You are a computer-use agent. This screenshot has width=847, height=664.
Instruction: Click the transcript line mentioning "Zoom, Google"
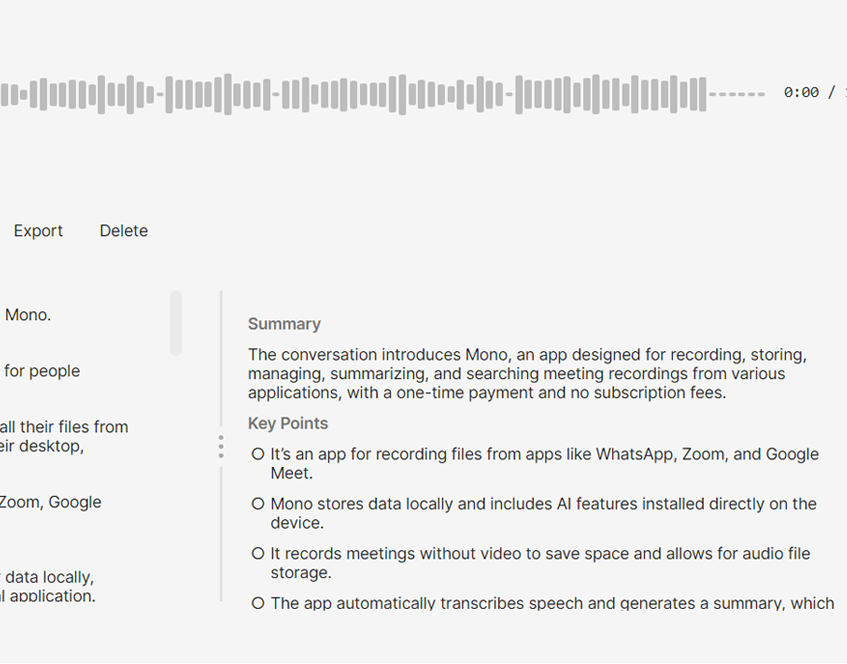pos(50,502)
